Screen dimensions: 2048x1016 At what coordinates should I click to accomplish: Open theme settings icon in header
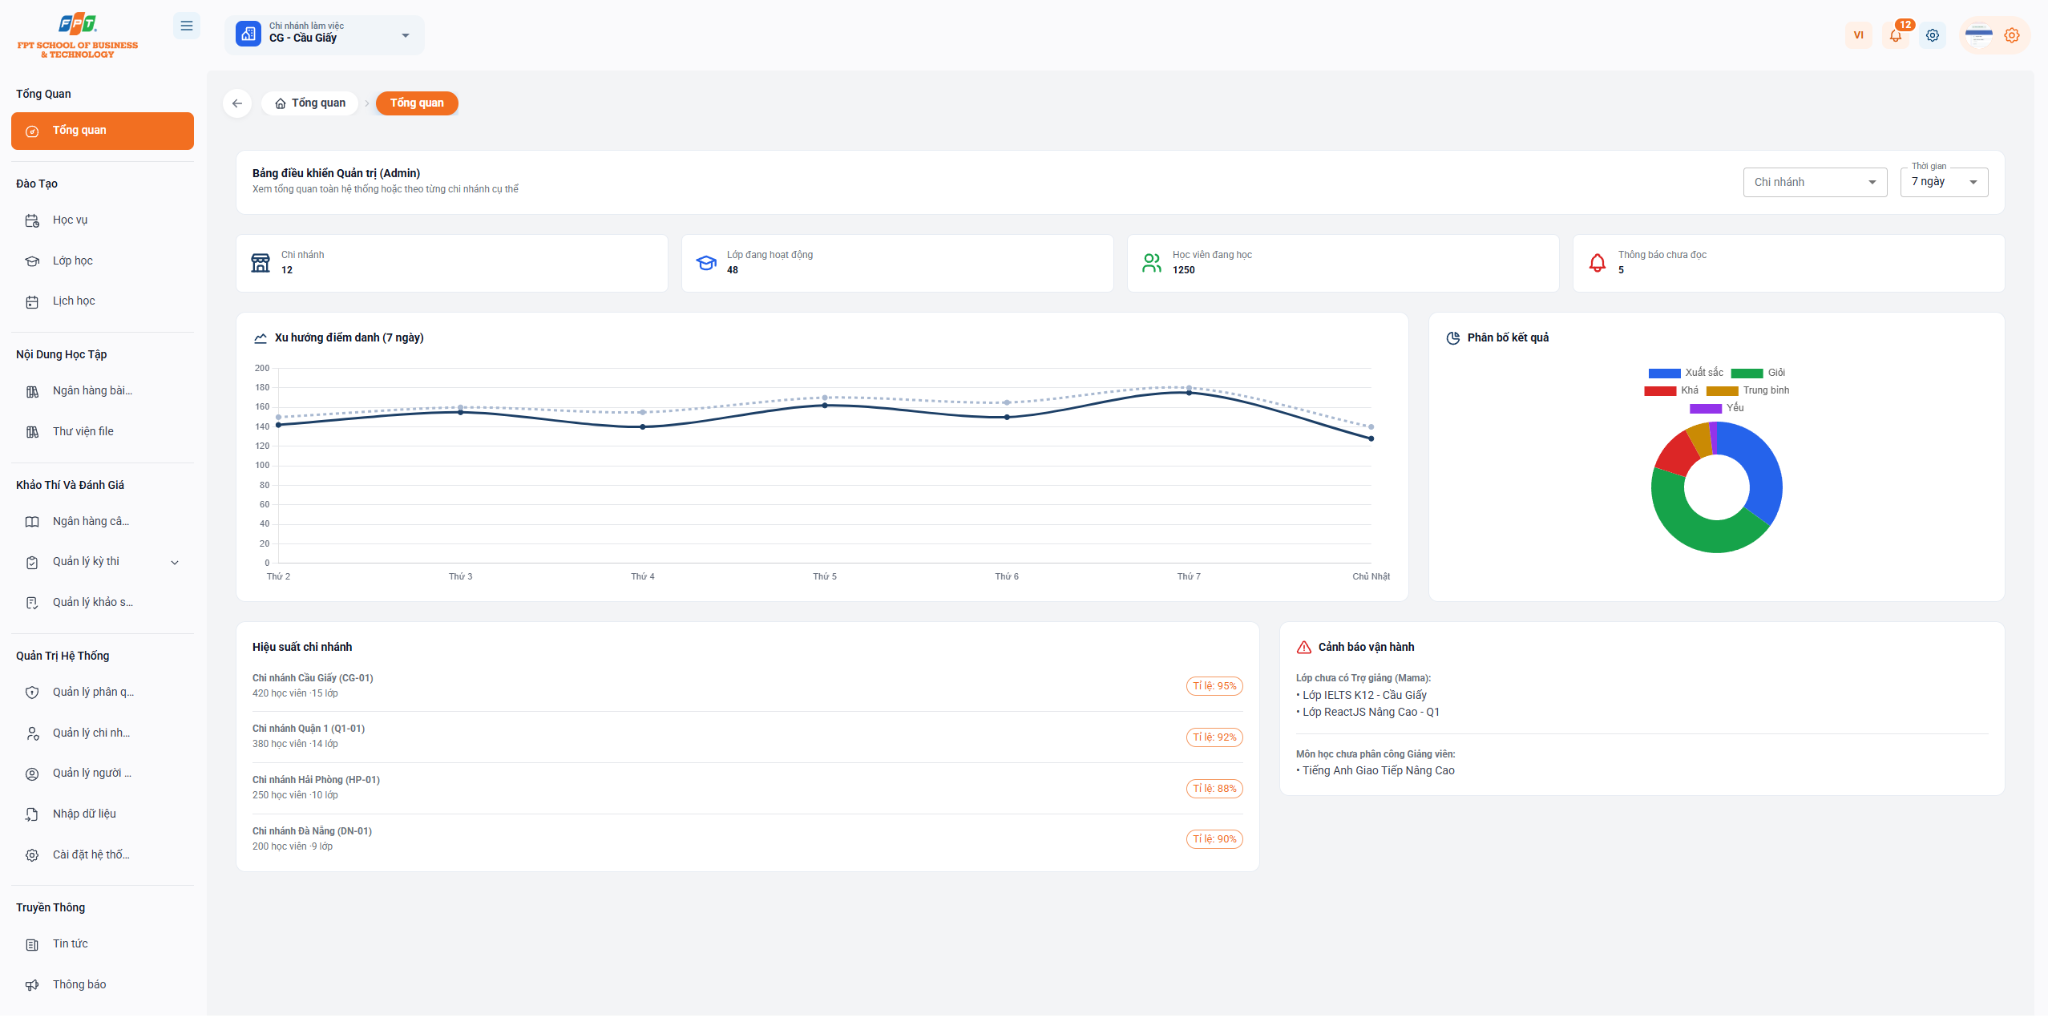(x=1933, y=35)
